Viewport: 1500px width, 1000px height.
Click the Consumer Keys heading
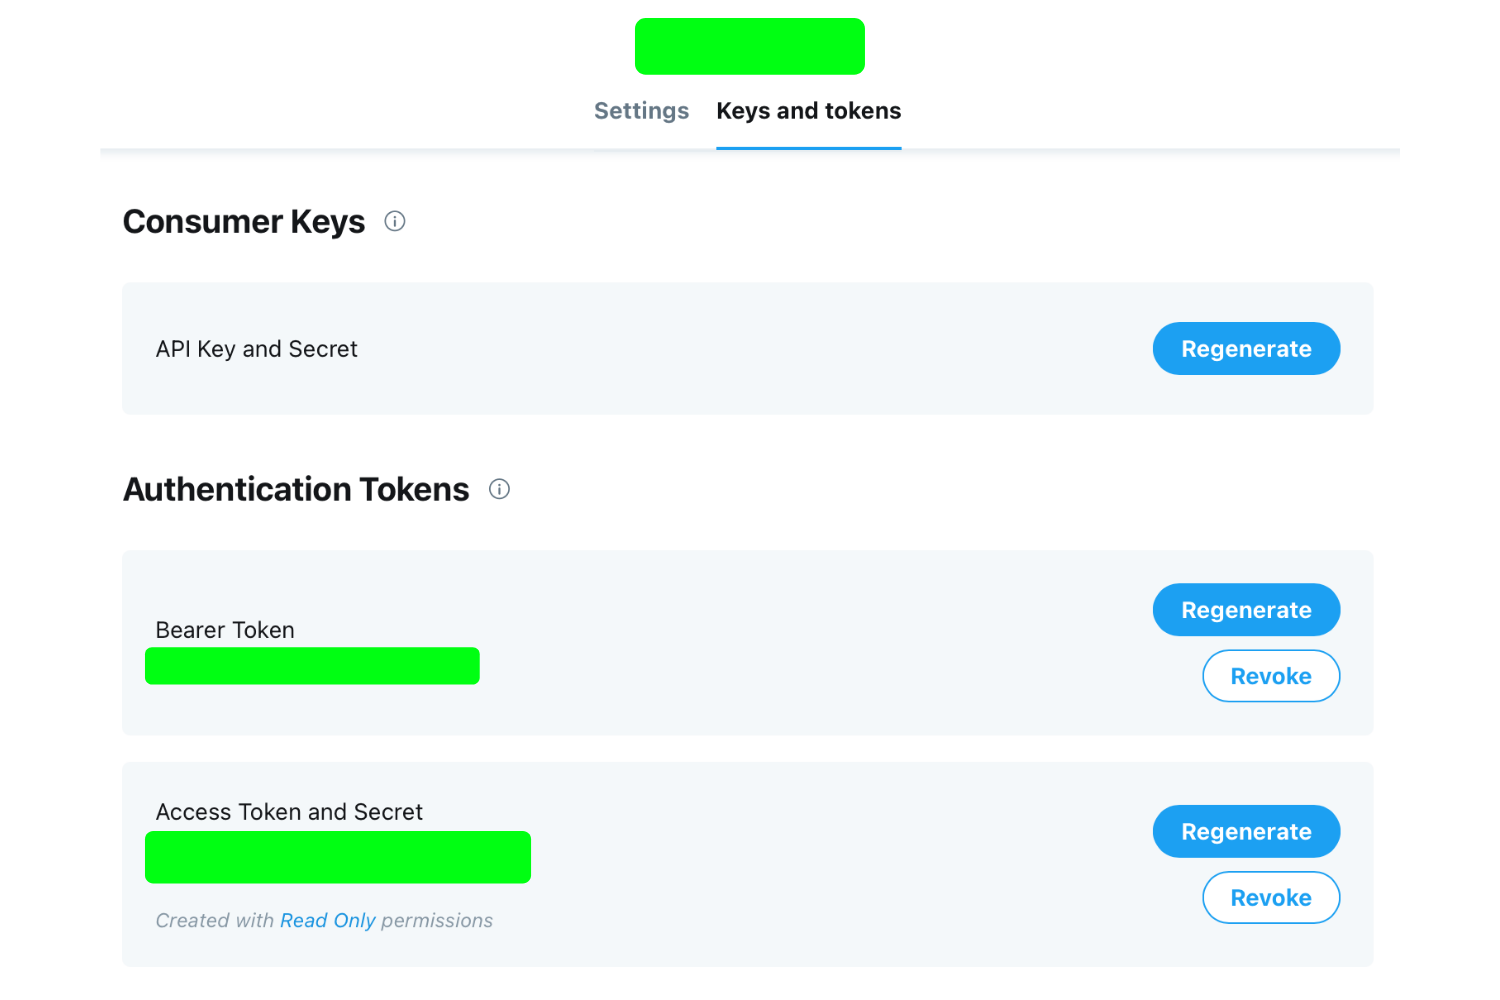click(244, 222)
